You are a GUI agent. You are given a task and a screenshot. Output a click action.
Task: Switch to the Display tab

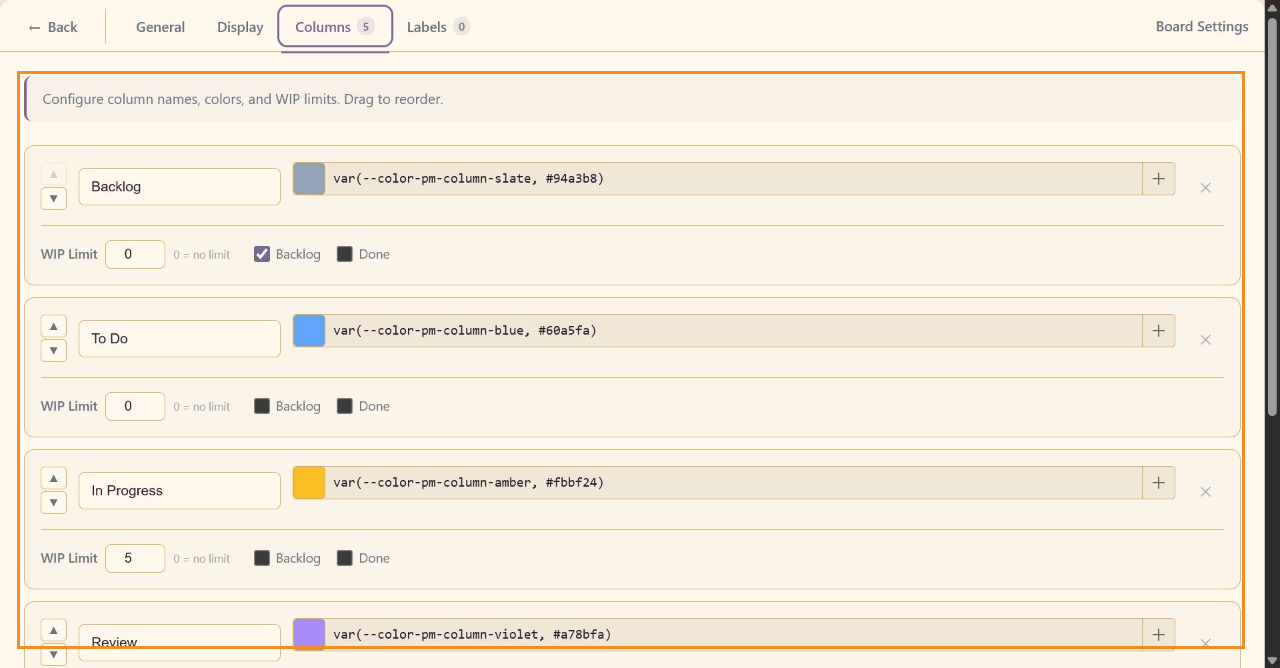240,27
